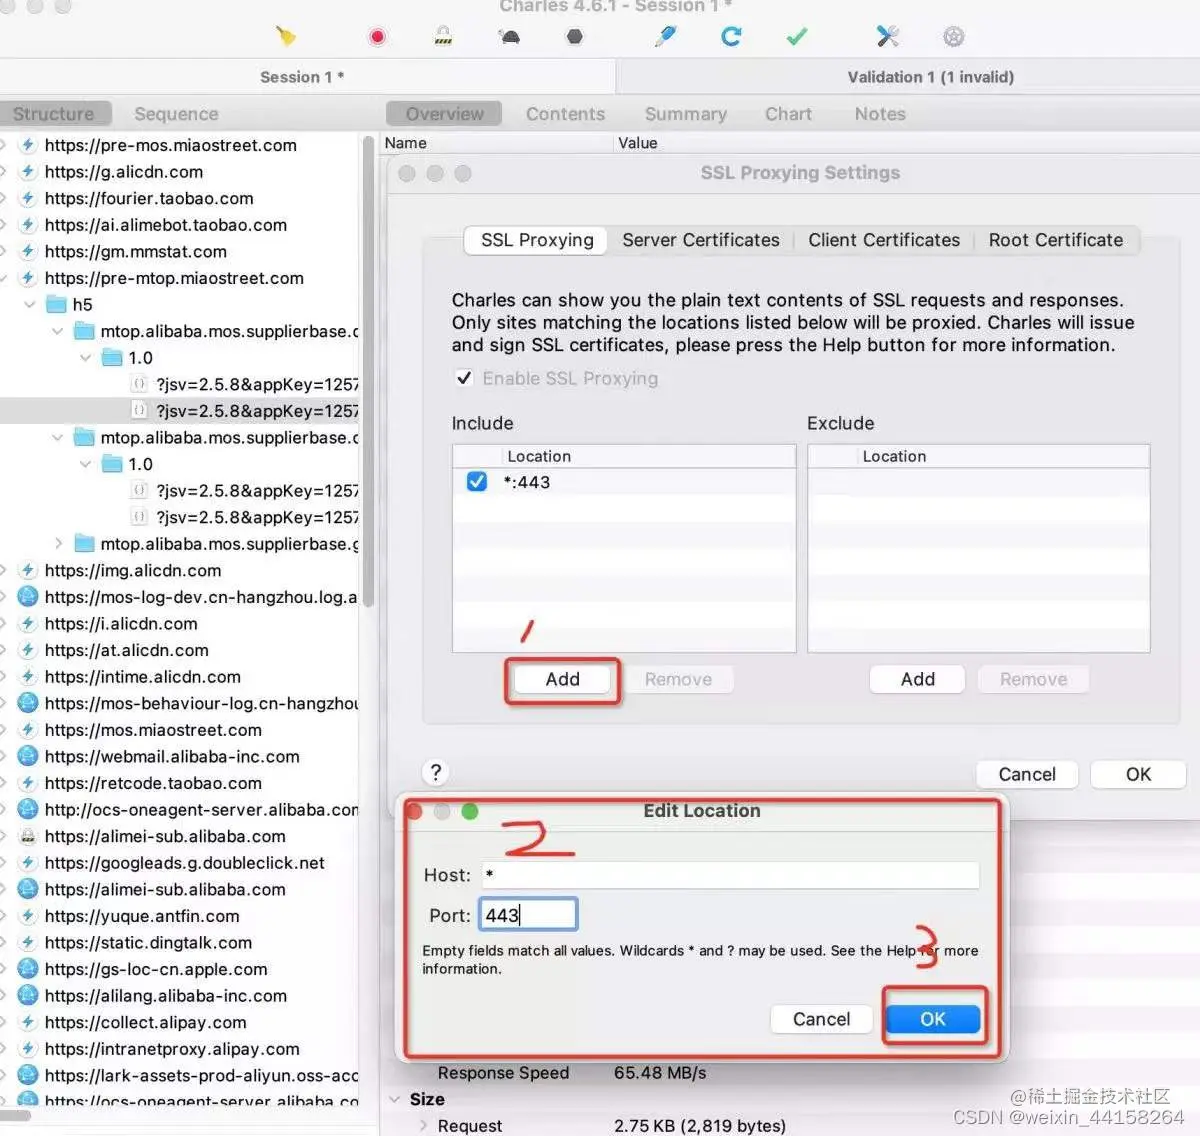Open the Summary tab
The image size is (1200, 1136).
point(685,114)
